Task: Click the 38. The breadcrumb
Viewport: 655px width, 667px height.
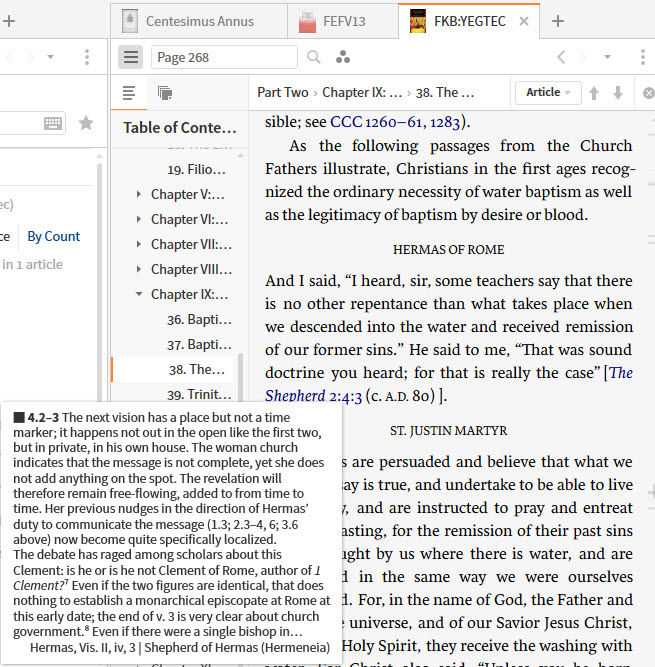Action: tap(445, 92)
